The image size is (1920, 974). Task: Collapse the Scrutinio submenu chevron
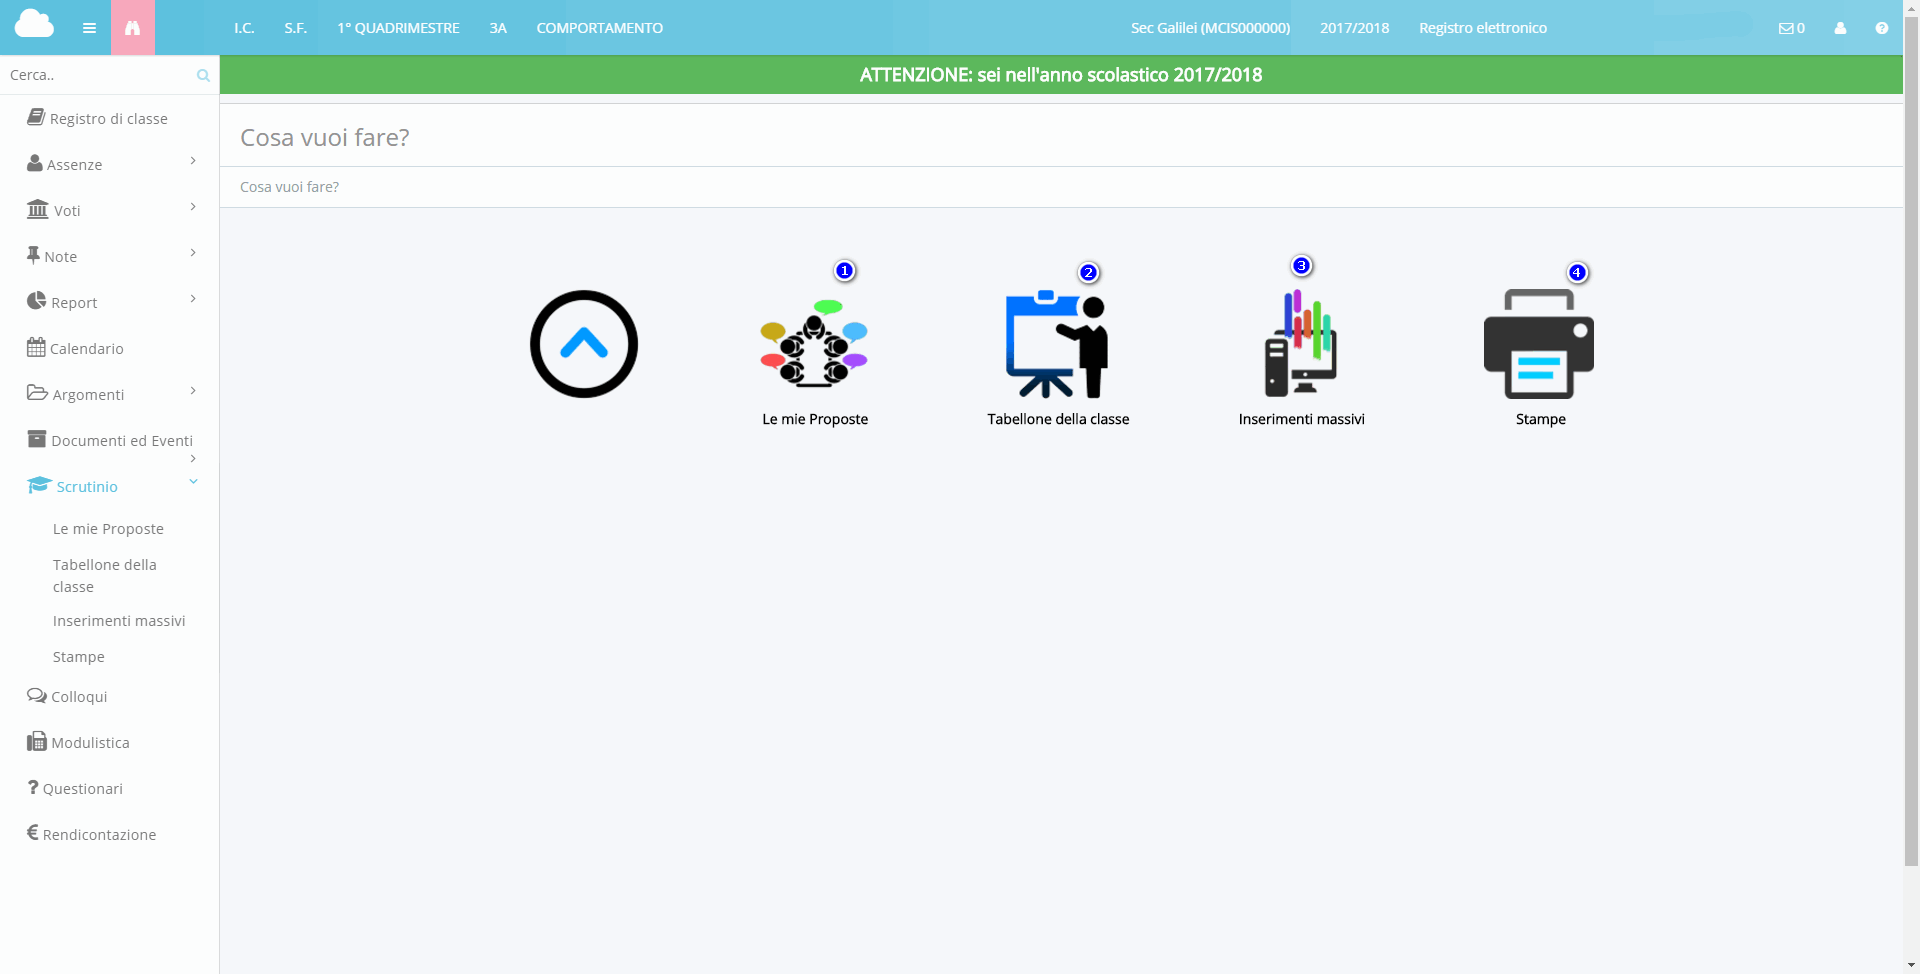pyautogui.click(x=193, y=482)
